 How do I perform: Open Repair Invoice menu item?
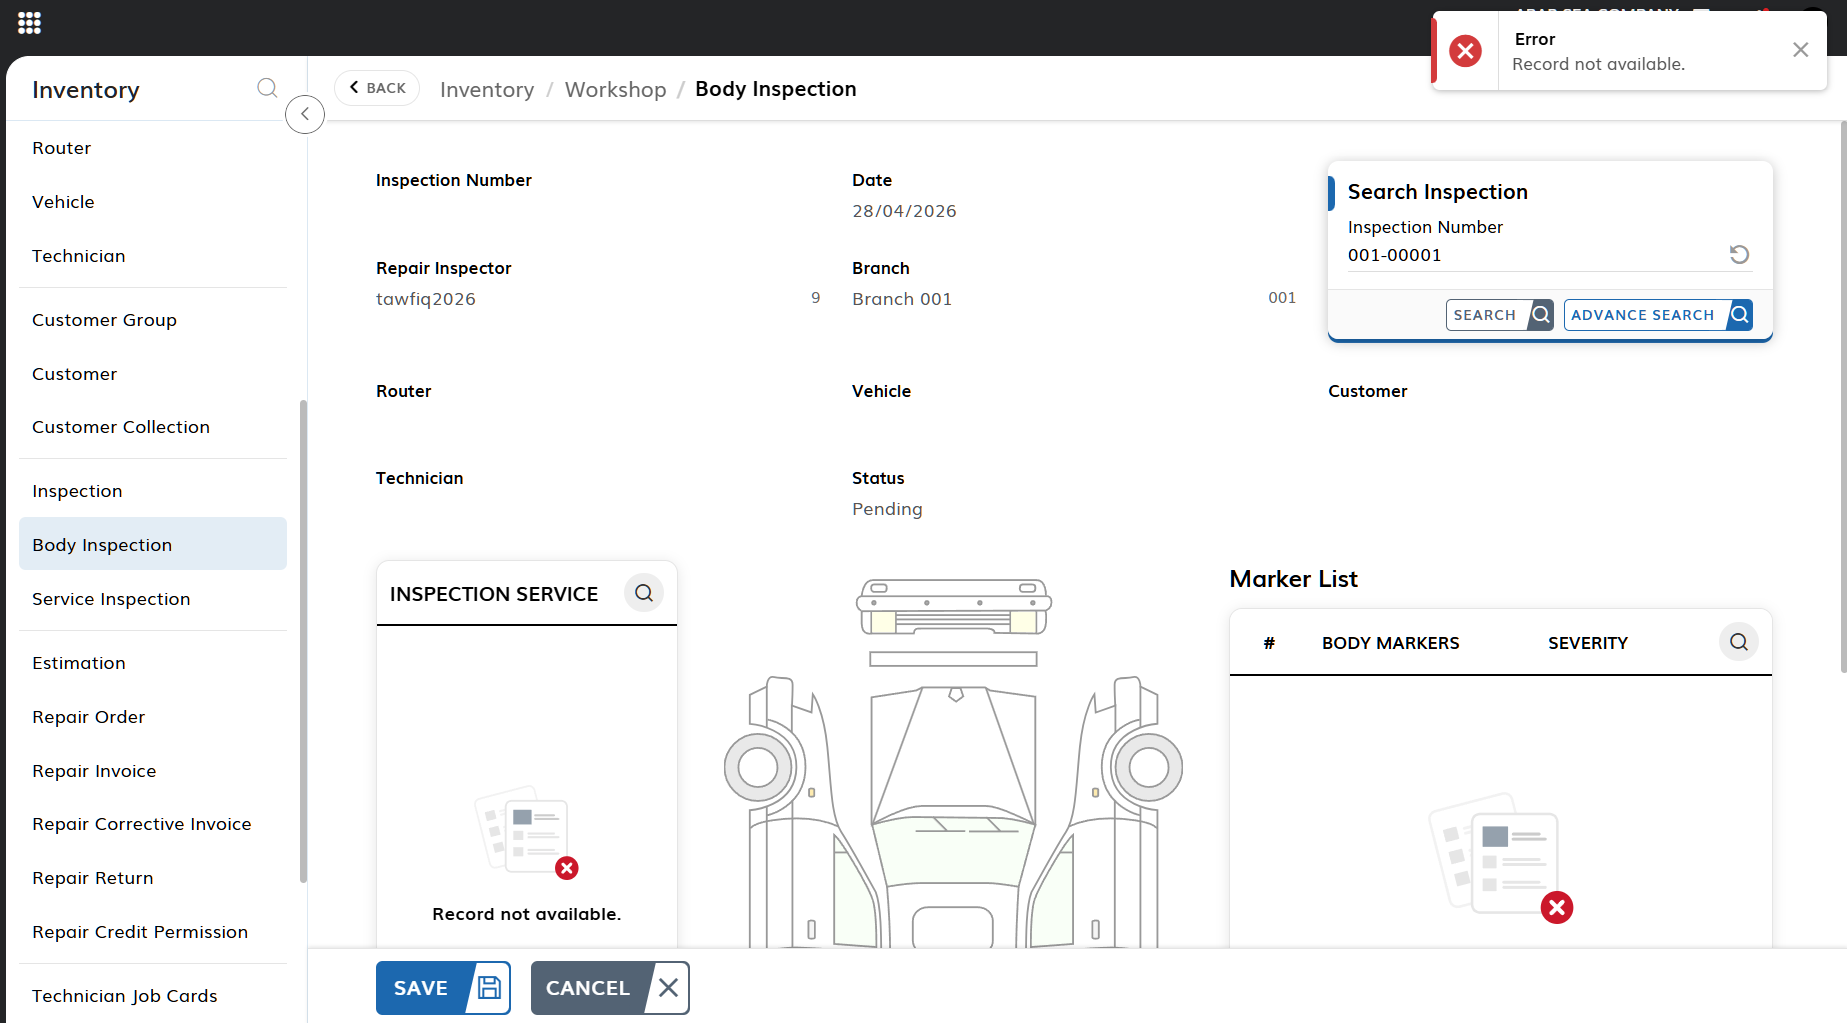point(152,771)
